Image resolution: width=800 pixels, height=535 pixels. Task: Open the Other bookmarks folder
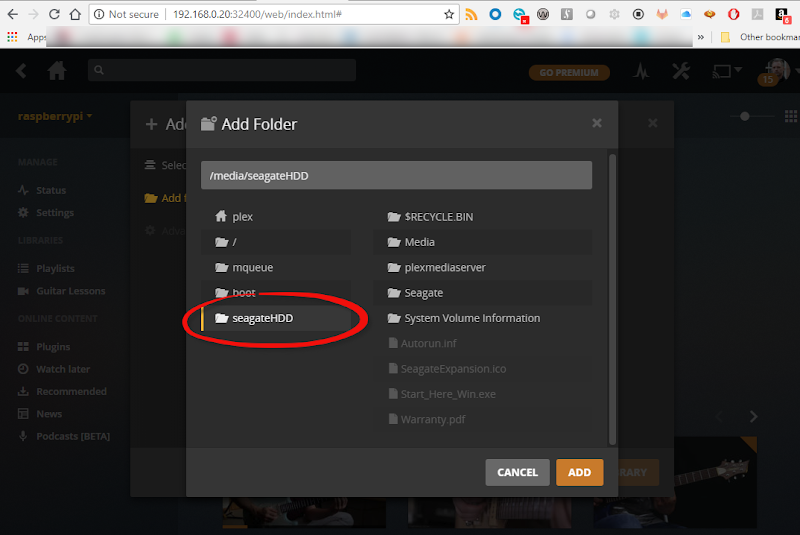click(x=760, y=37)
